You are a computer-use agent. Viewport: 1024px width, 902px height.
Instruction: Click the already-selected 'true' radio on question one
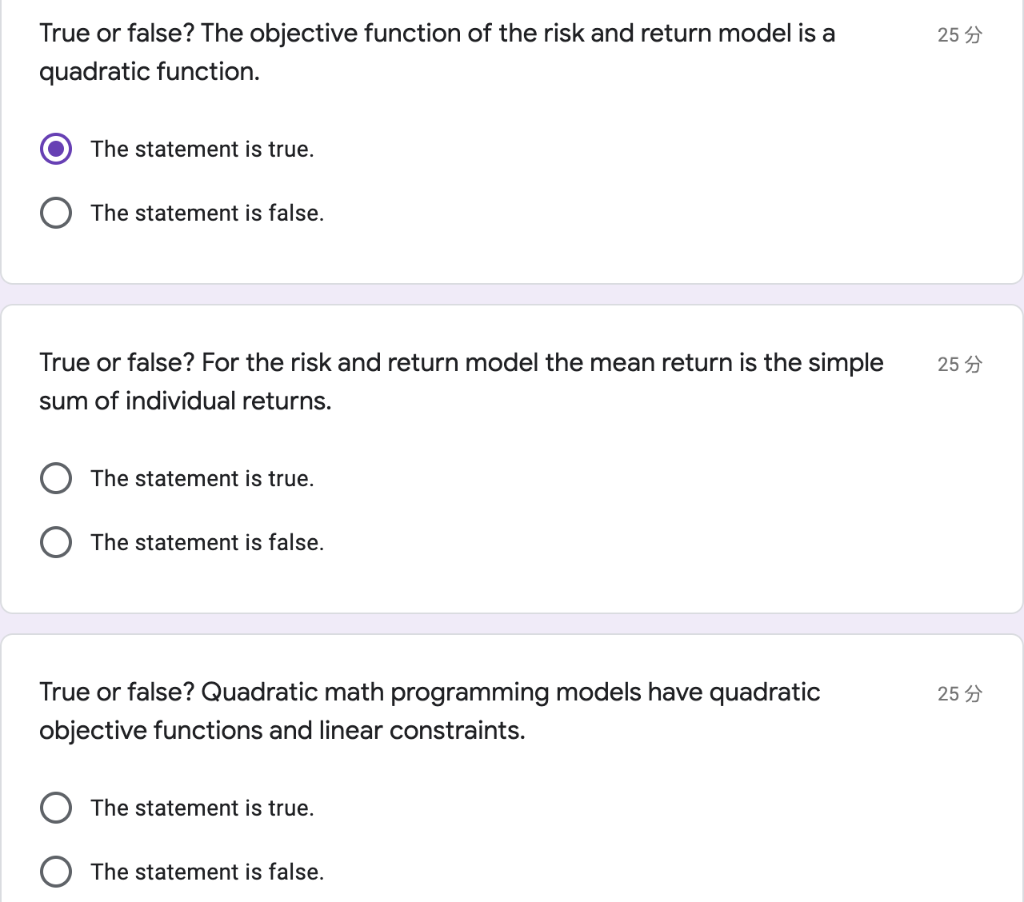coord(56,148)
